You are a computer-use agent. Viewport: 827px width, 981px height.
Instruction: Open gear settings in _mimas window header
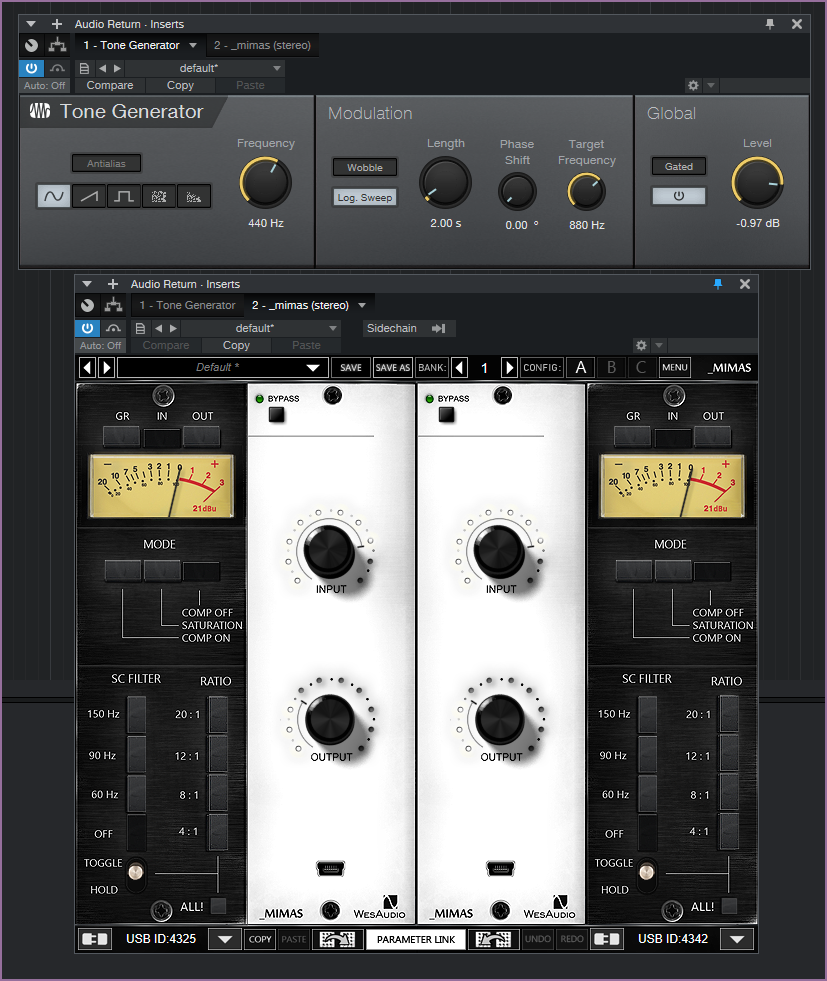tap(641, 345)
